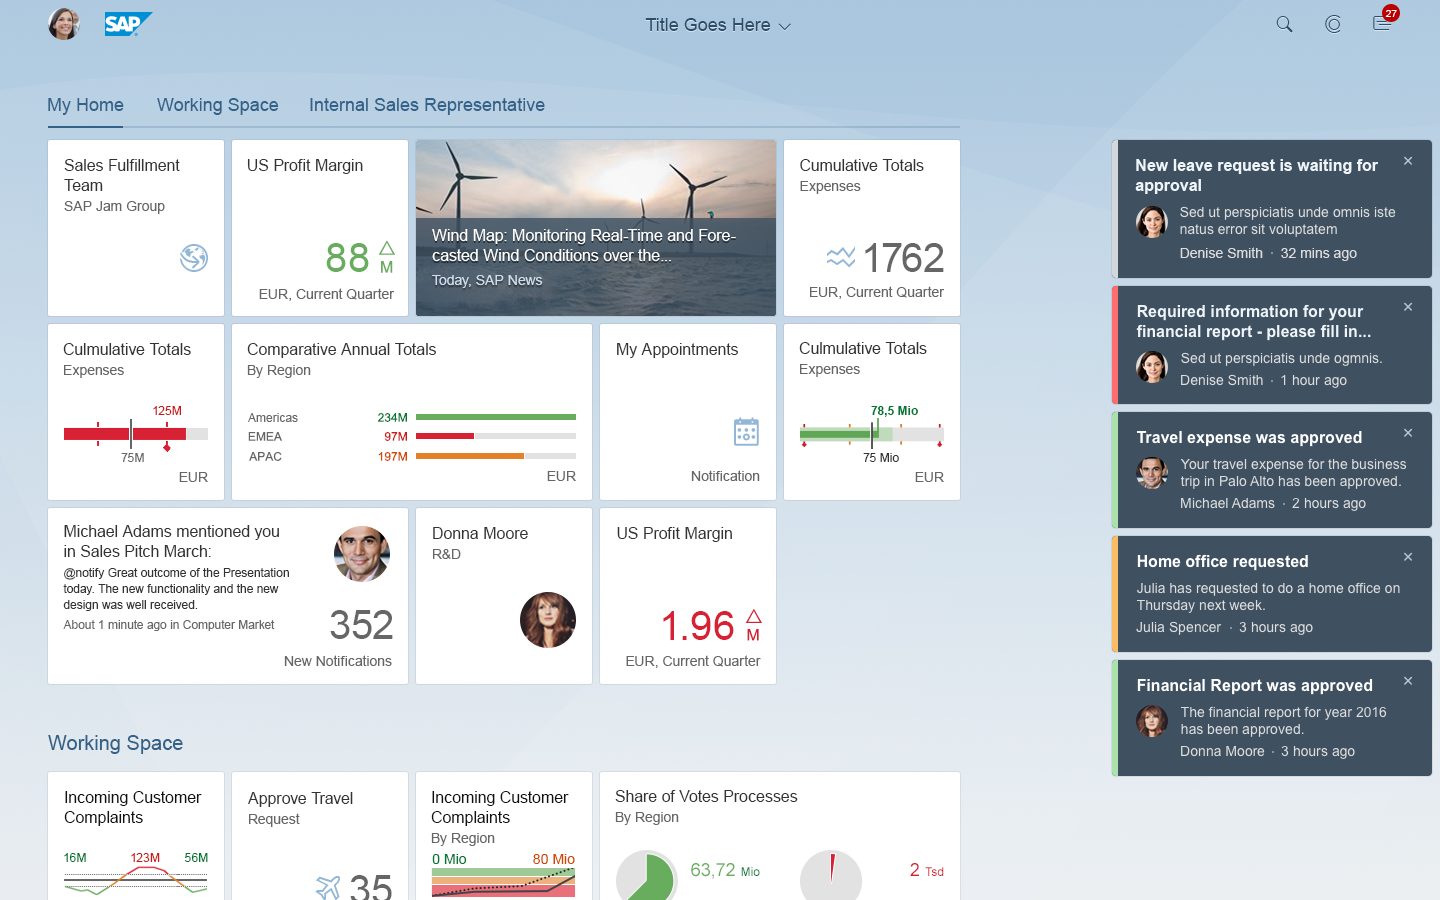The height and width of the screenshot is (900, 1440).
Task: Switch to the Working Space tab
Action: coord(217,105)
